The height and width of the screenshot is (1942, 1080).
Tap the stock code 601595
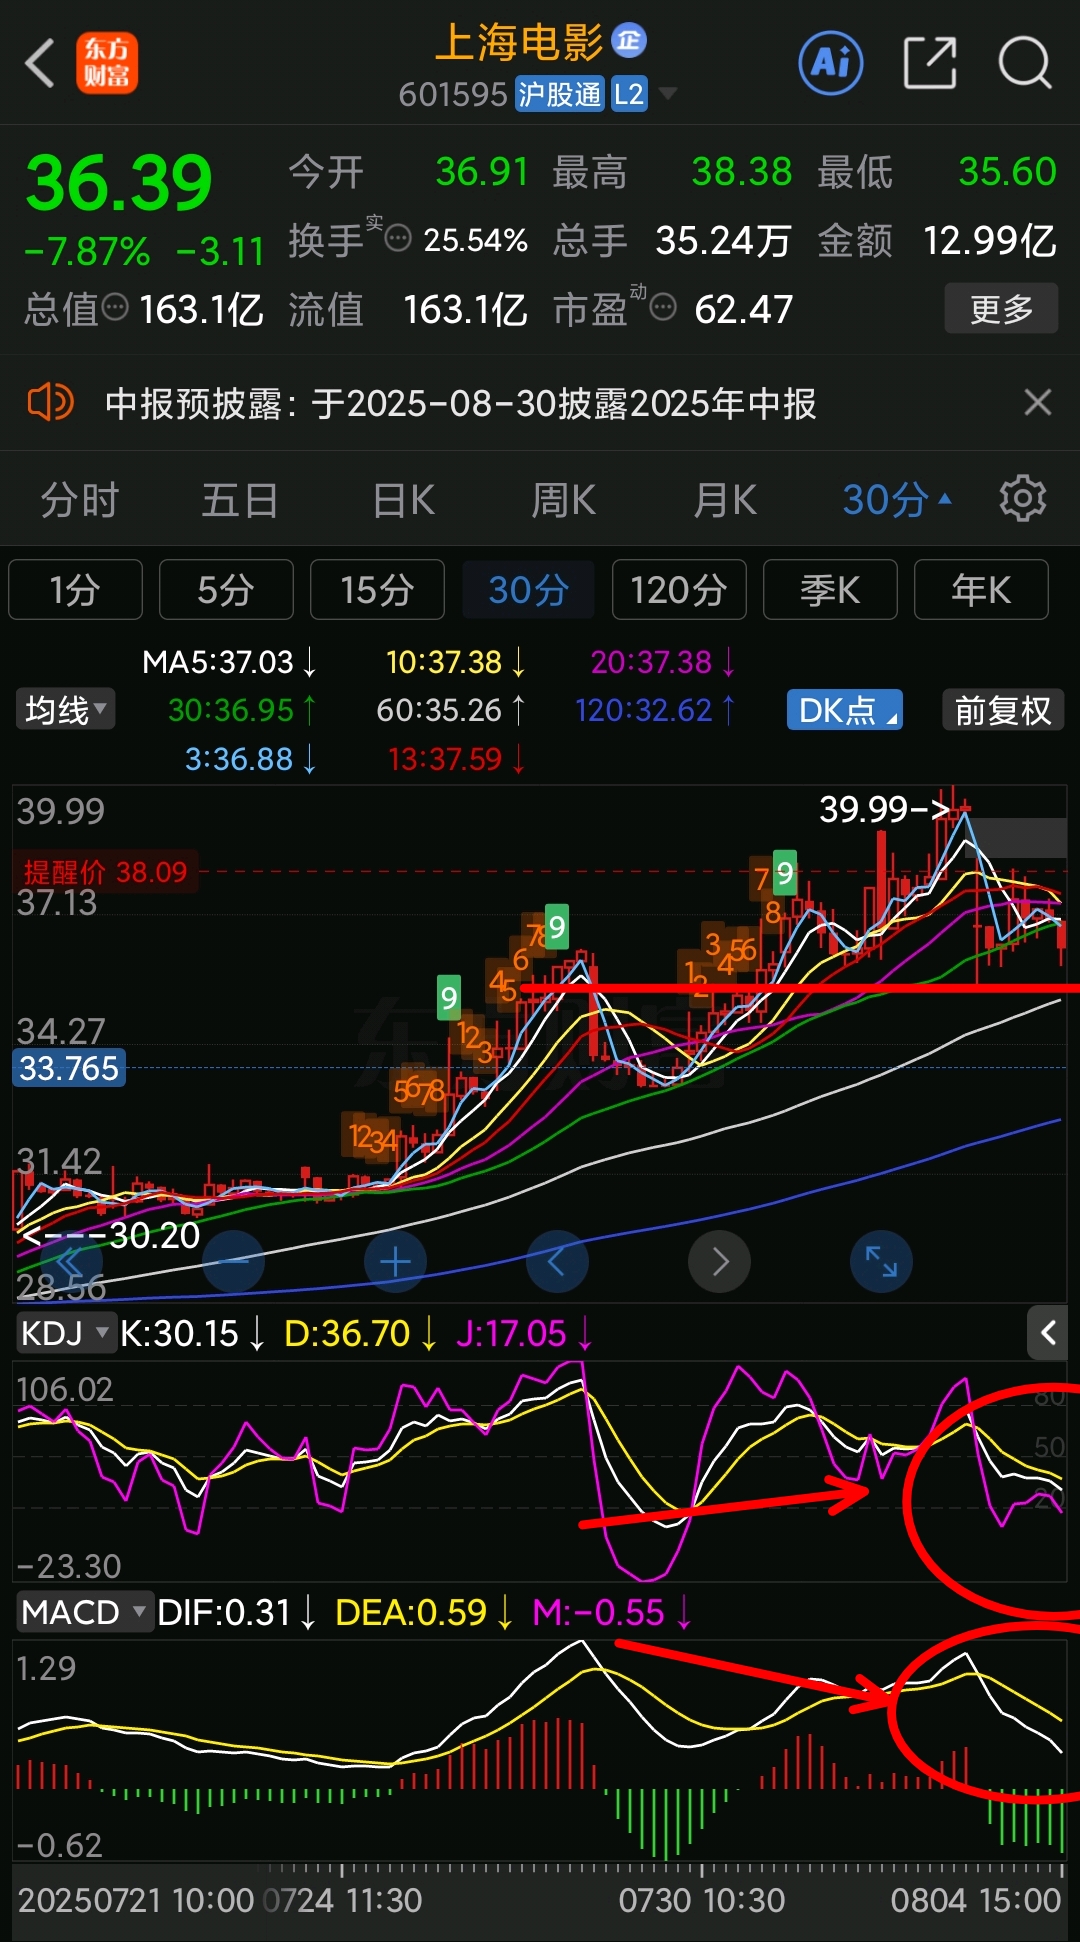pyautogui.click(x=453, y=94)
